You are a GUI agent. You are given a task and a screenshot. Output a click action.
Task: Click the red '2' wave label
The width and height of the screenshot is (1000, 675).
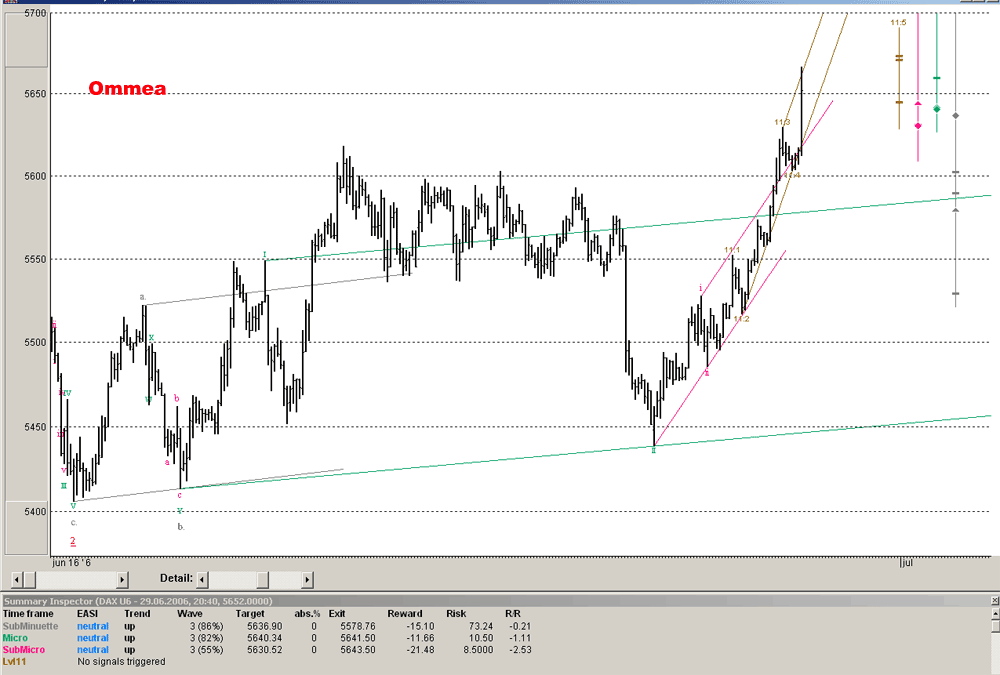coord(73,541)
